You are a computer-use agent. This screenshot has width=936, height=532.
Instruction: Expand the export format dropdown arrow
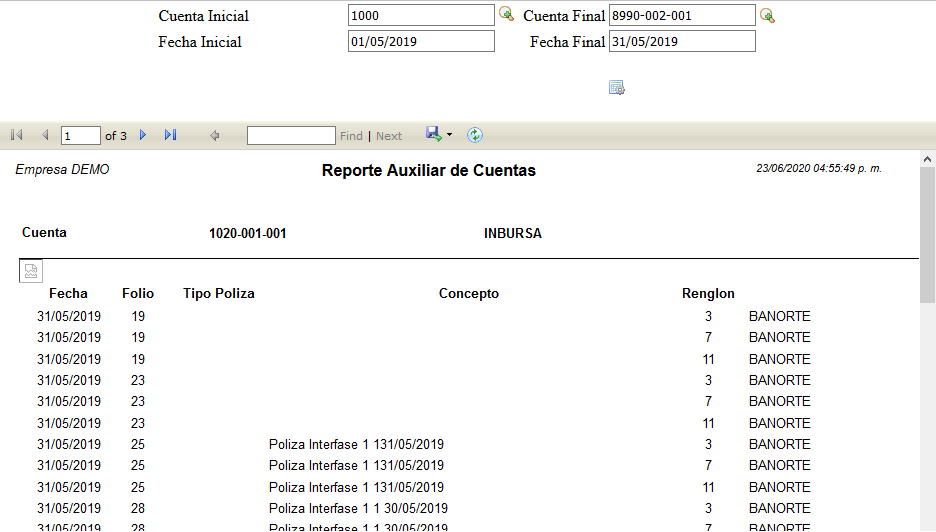point(449,135)
